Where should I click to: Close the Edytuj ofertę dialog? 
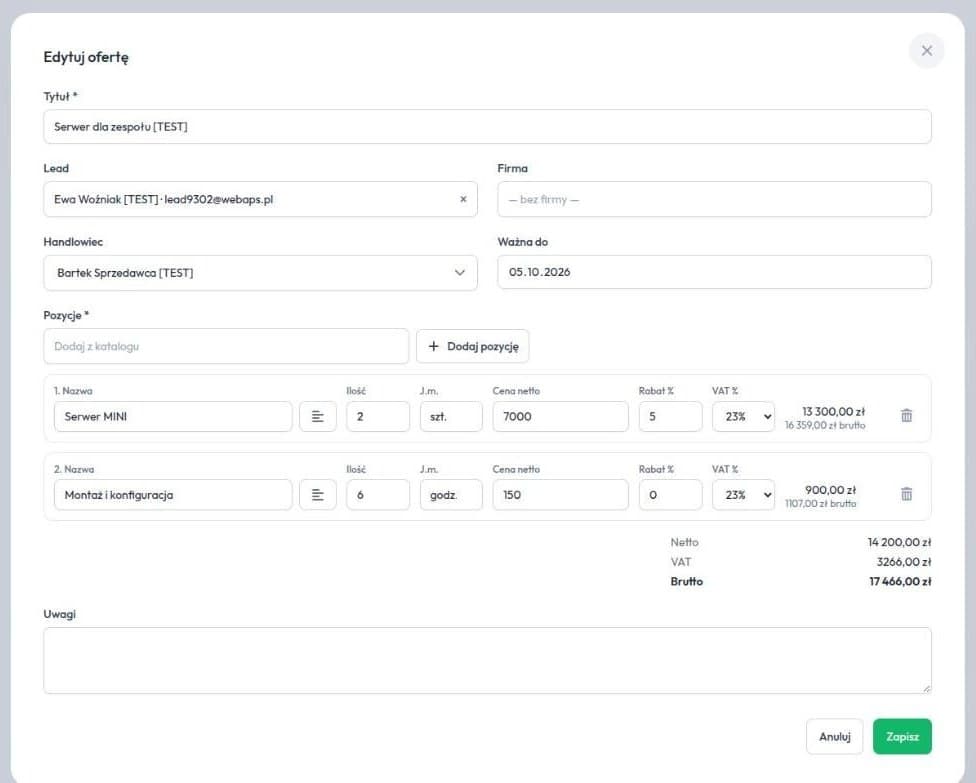(926, 51)
